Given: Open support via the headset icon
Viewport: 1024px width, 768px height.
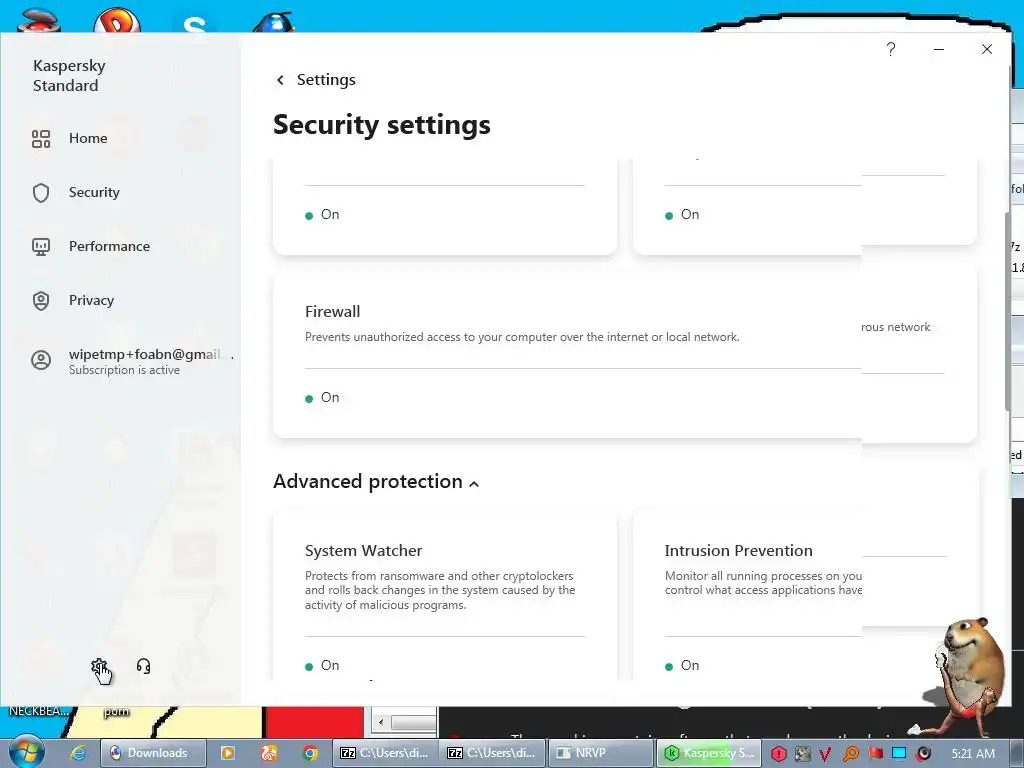Looking at the screenshot, I should (144, 666).
